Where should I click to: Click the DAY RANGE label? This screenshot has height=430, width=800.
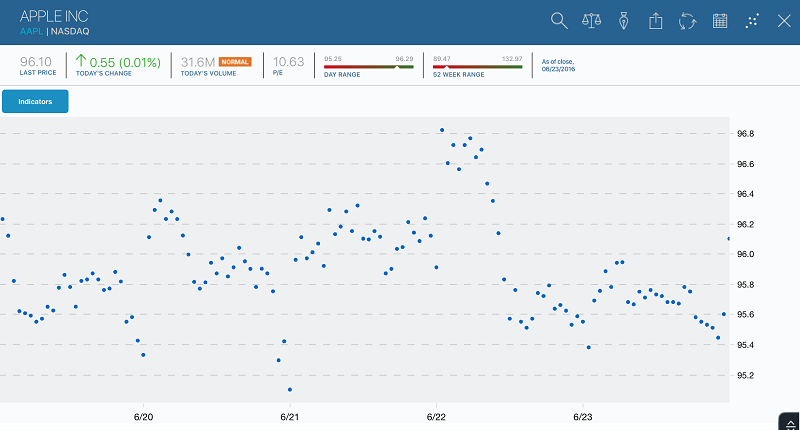click(342, 74)
